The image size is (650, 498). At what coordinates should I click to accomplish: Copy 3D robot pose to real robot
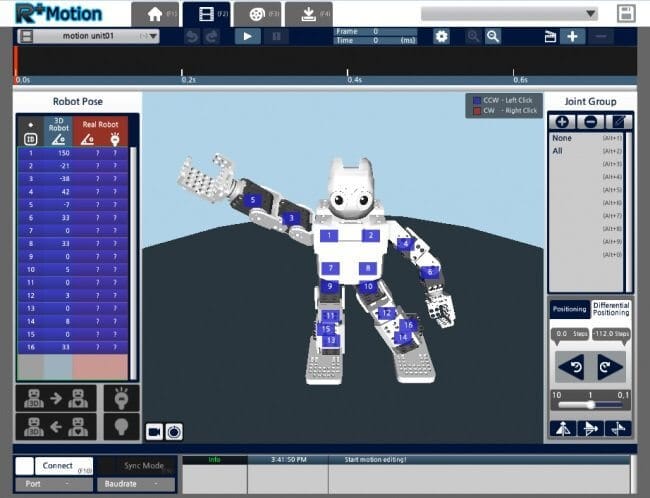tap(56, 397)
